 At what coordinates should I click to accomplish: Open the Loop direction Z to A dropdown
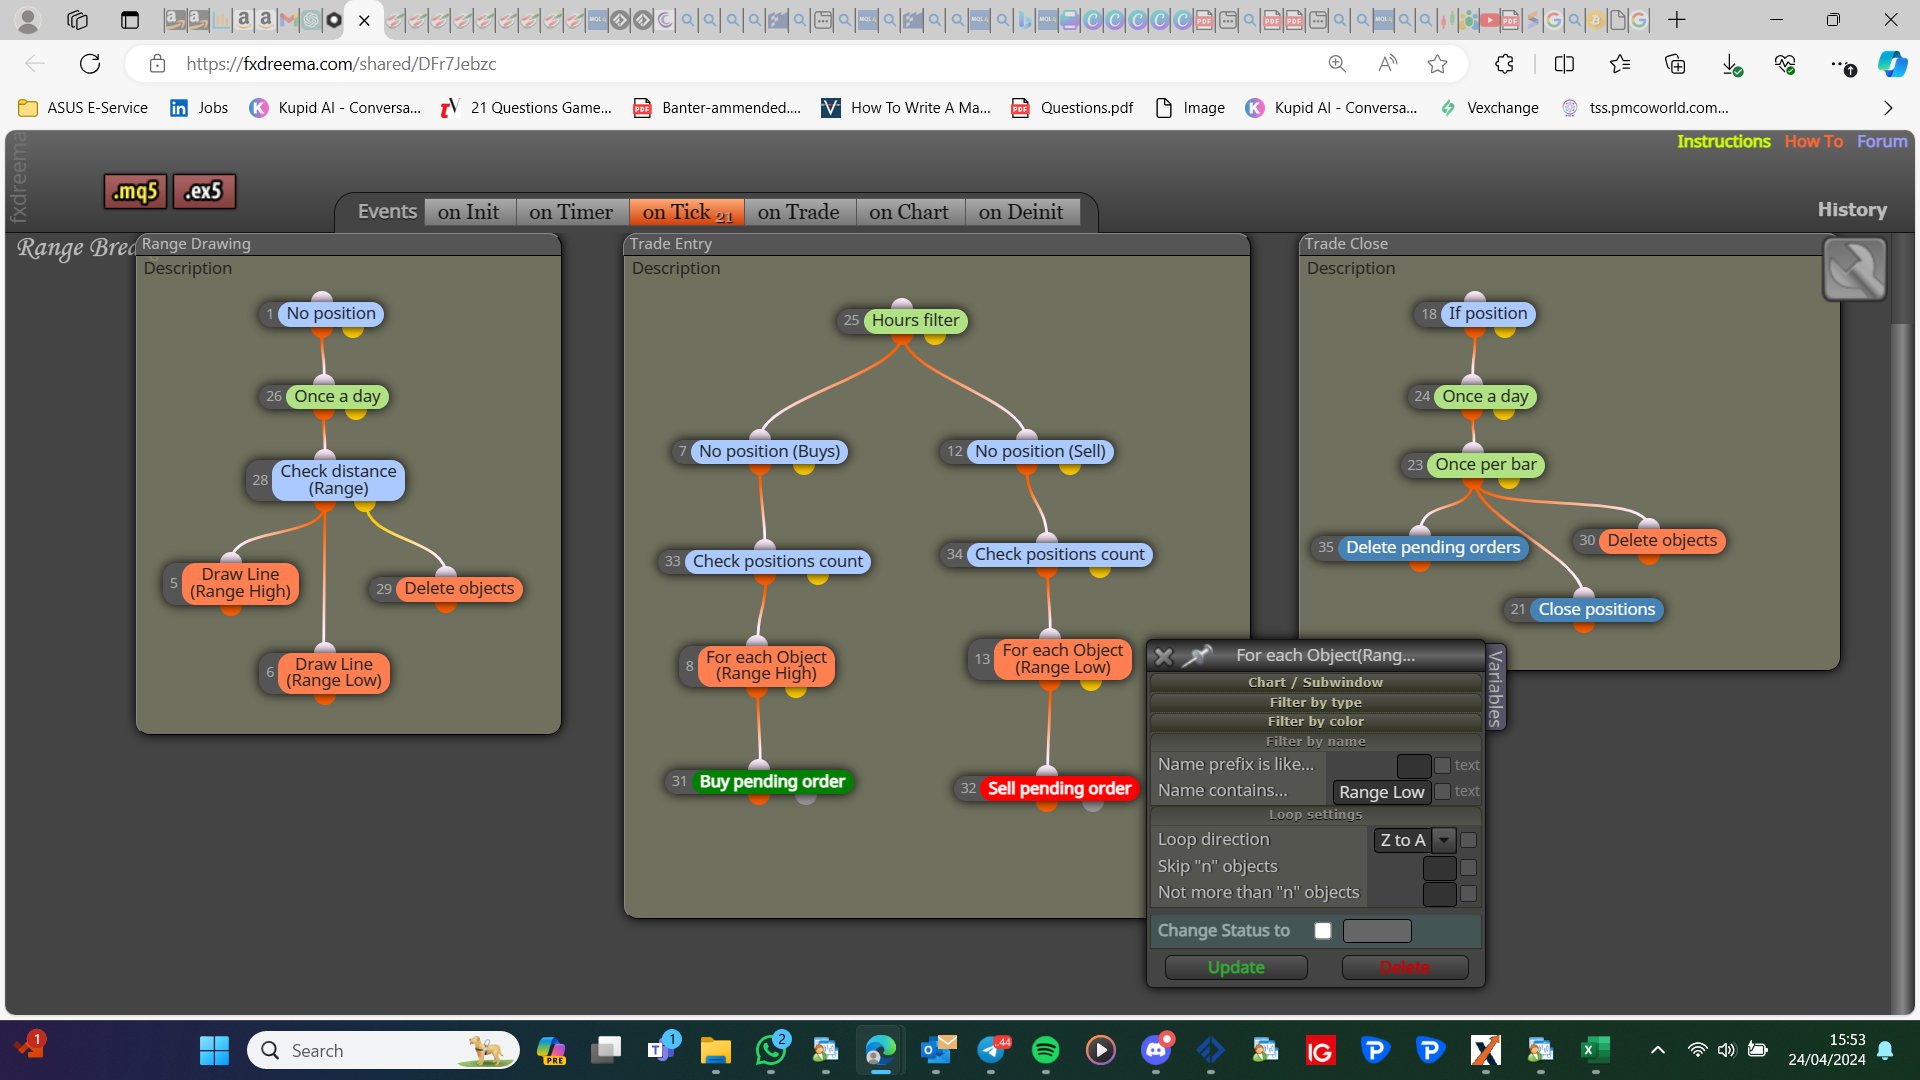1443,840
